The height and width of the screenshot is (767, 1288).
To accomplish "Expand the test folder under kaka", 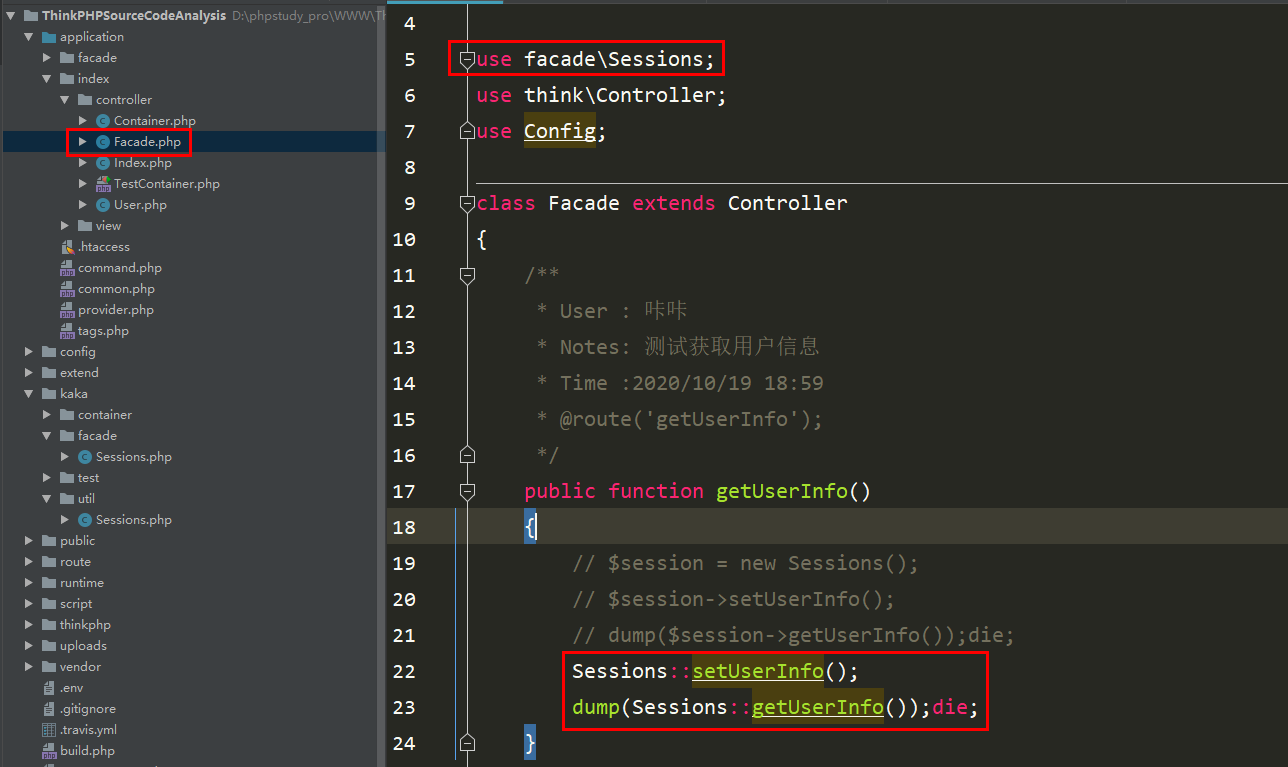I will pyautogui.click(x=47, y=478).
